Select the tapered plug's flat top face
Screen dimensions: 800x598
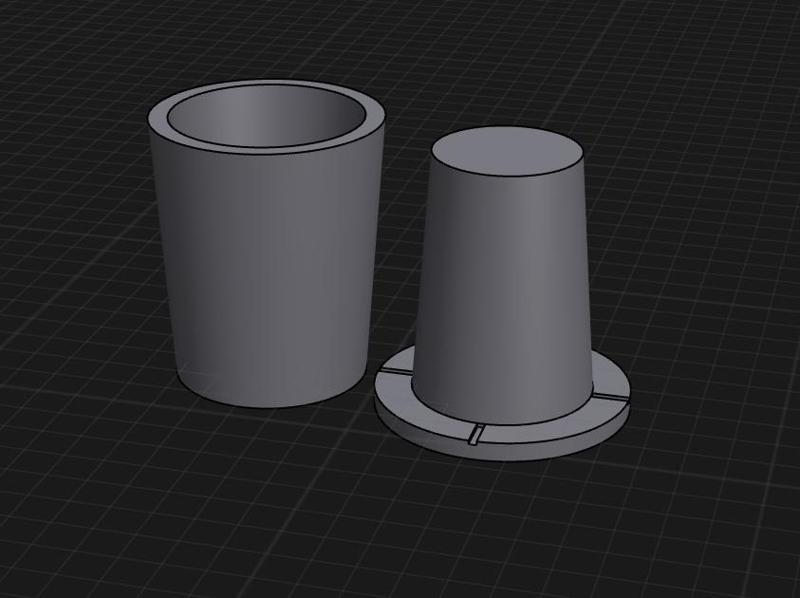tap(507, 151)
